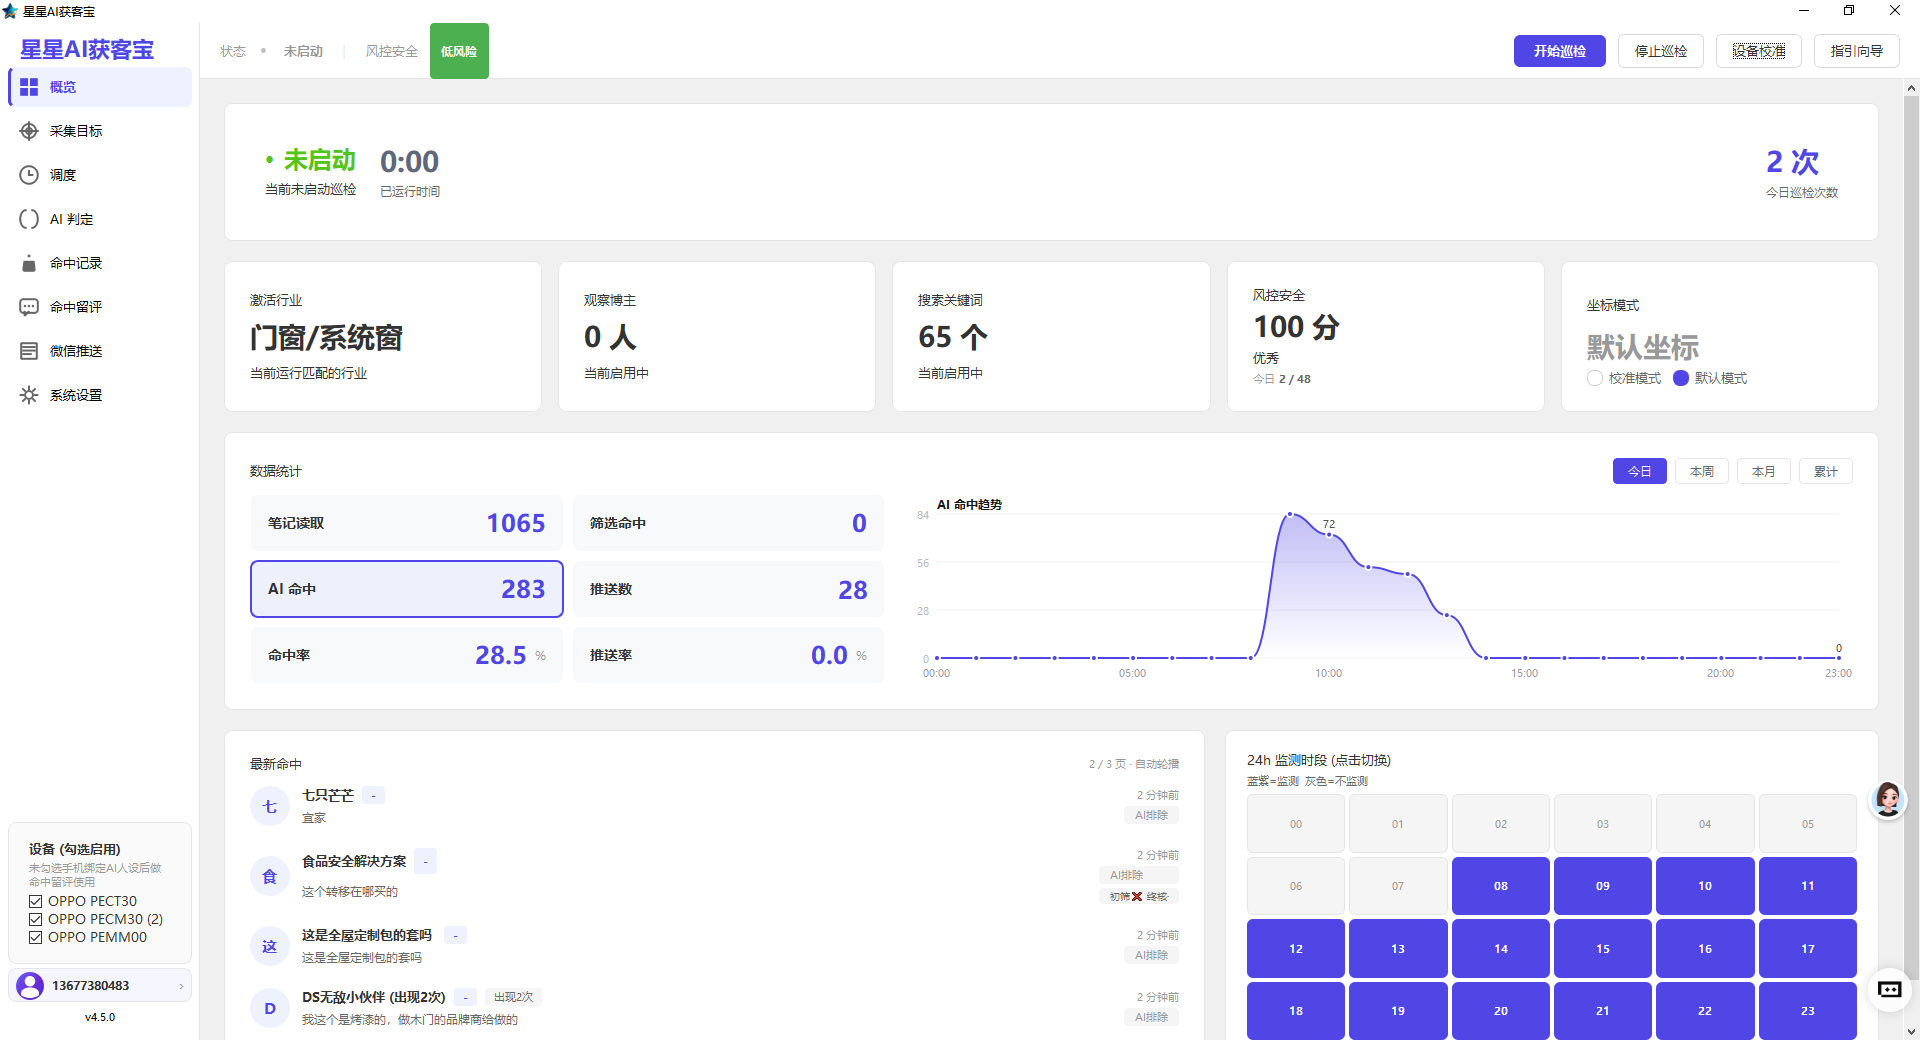Click the star app icon in title bar
This screenshot has width=1920, height=1040.
10,11
